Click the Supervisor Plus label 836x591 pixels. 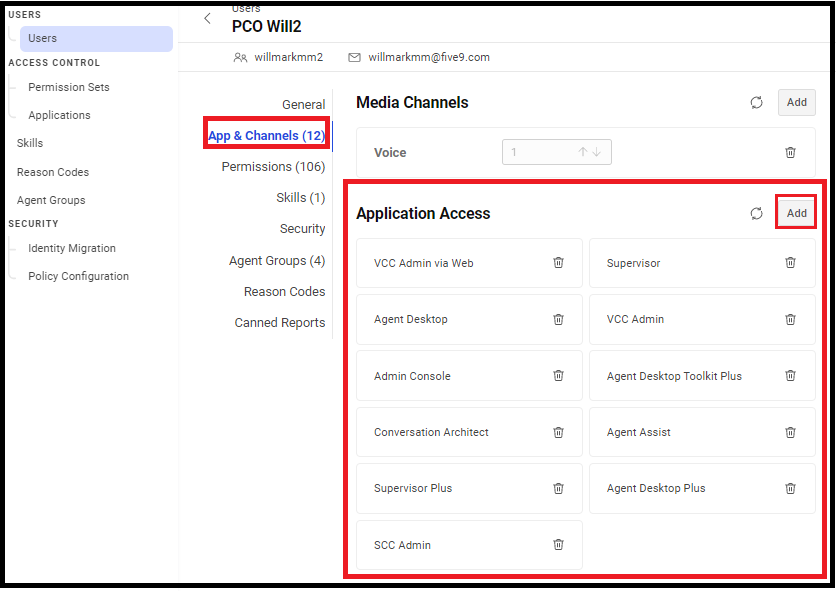click(413, 488)
